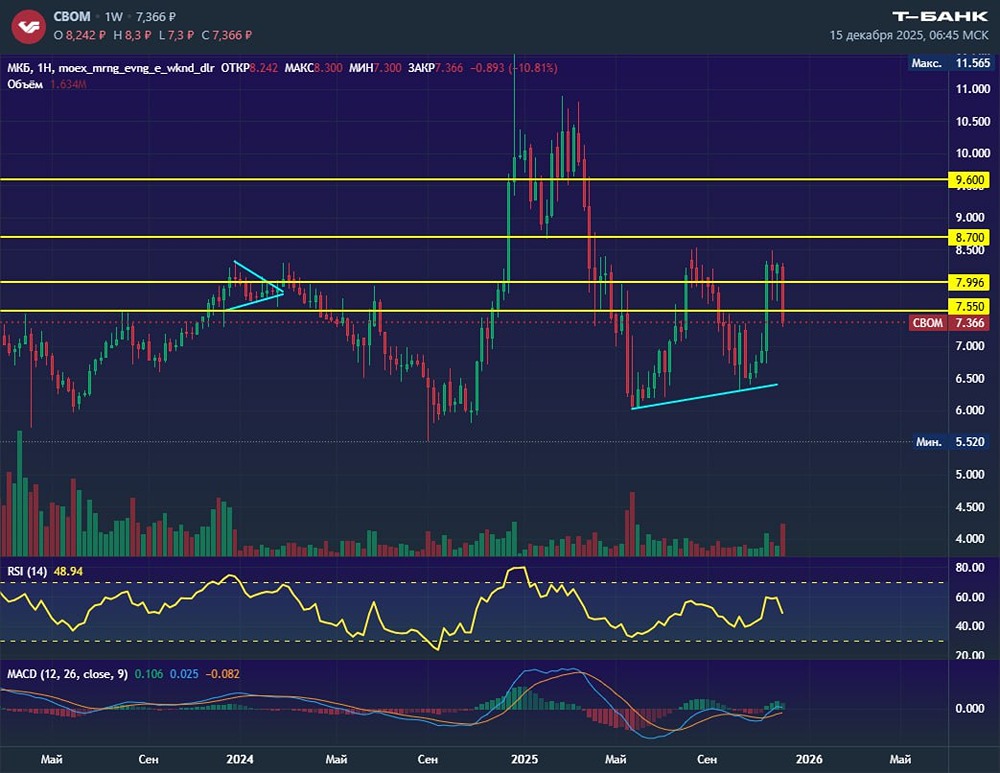Viewport: 1000px width, 773px height.
Task: Click the 2026 label on the time axis
Action: pos(809,759)
